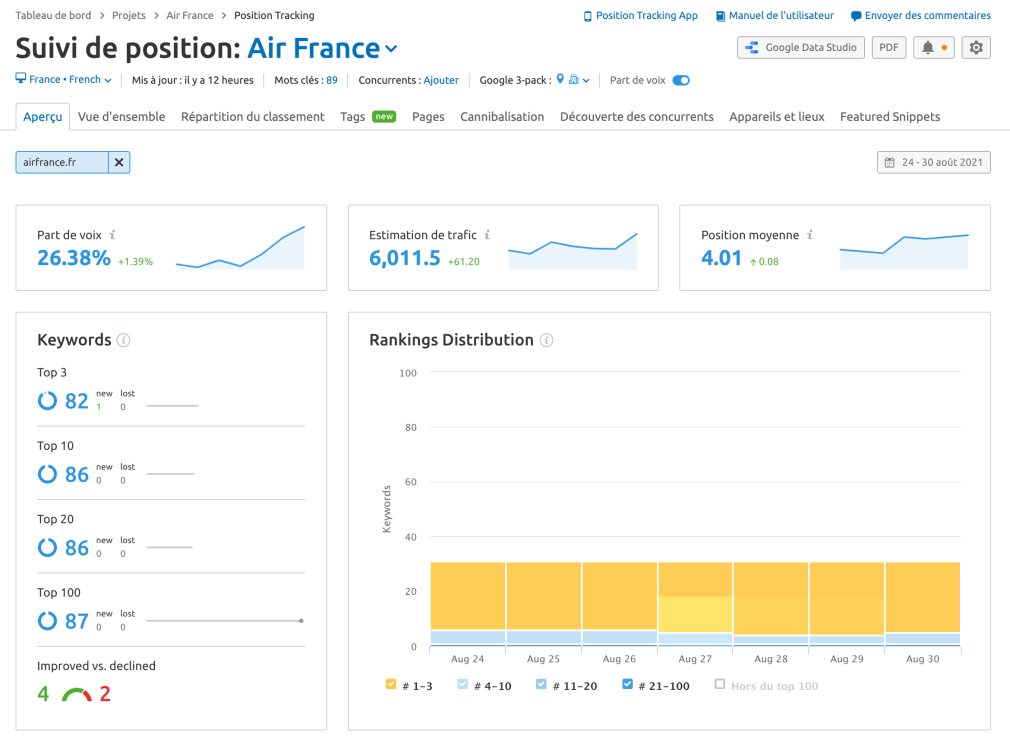This screenshot has height=740, width=1010.
Task: Click the desktop device icon near France
Action: click(21, 79)
